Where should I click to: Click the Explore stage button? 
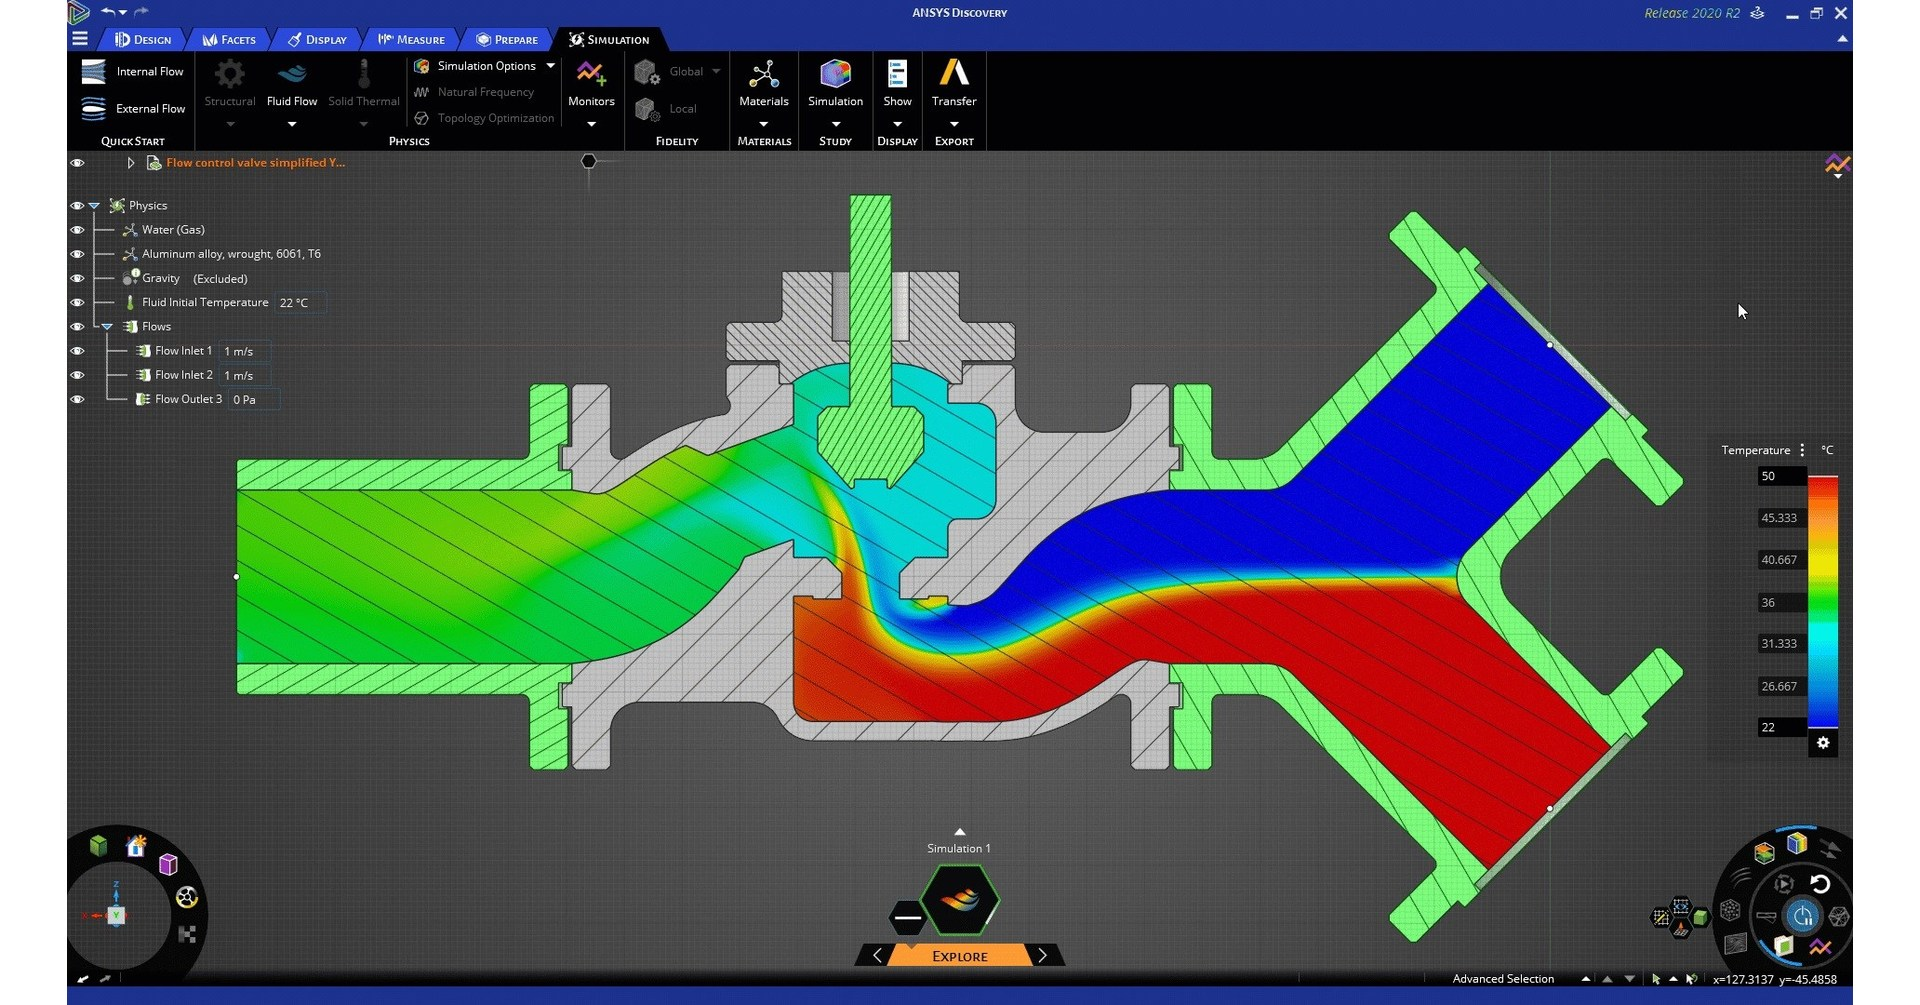click(960, 956)
